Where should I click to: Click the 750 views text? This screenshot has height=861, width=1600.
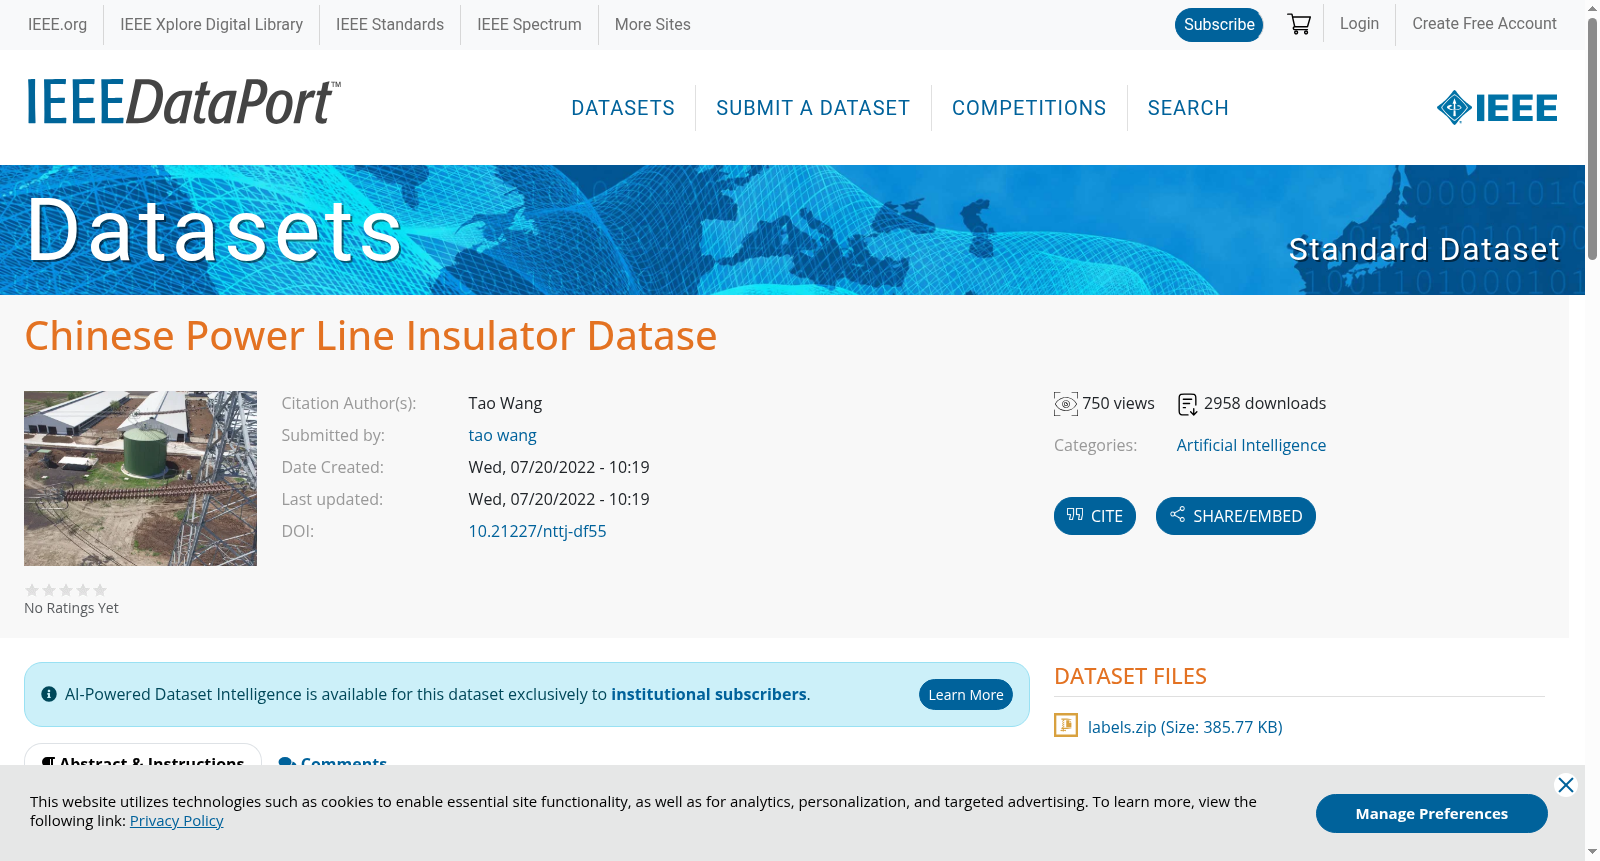1118,404
